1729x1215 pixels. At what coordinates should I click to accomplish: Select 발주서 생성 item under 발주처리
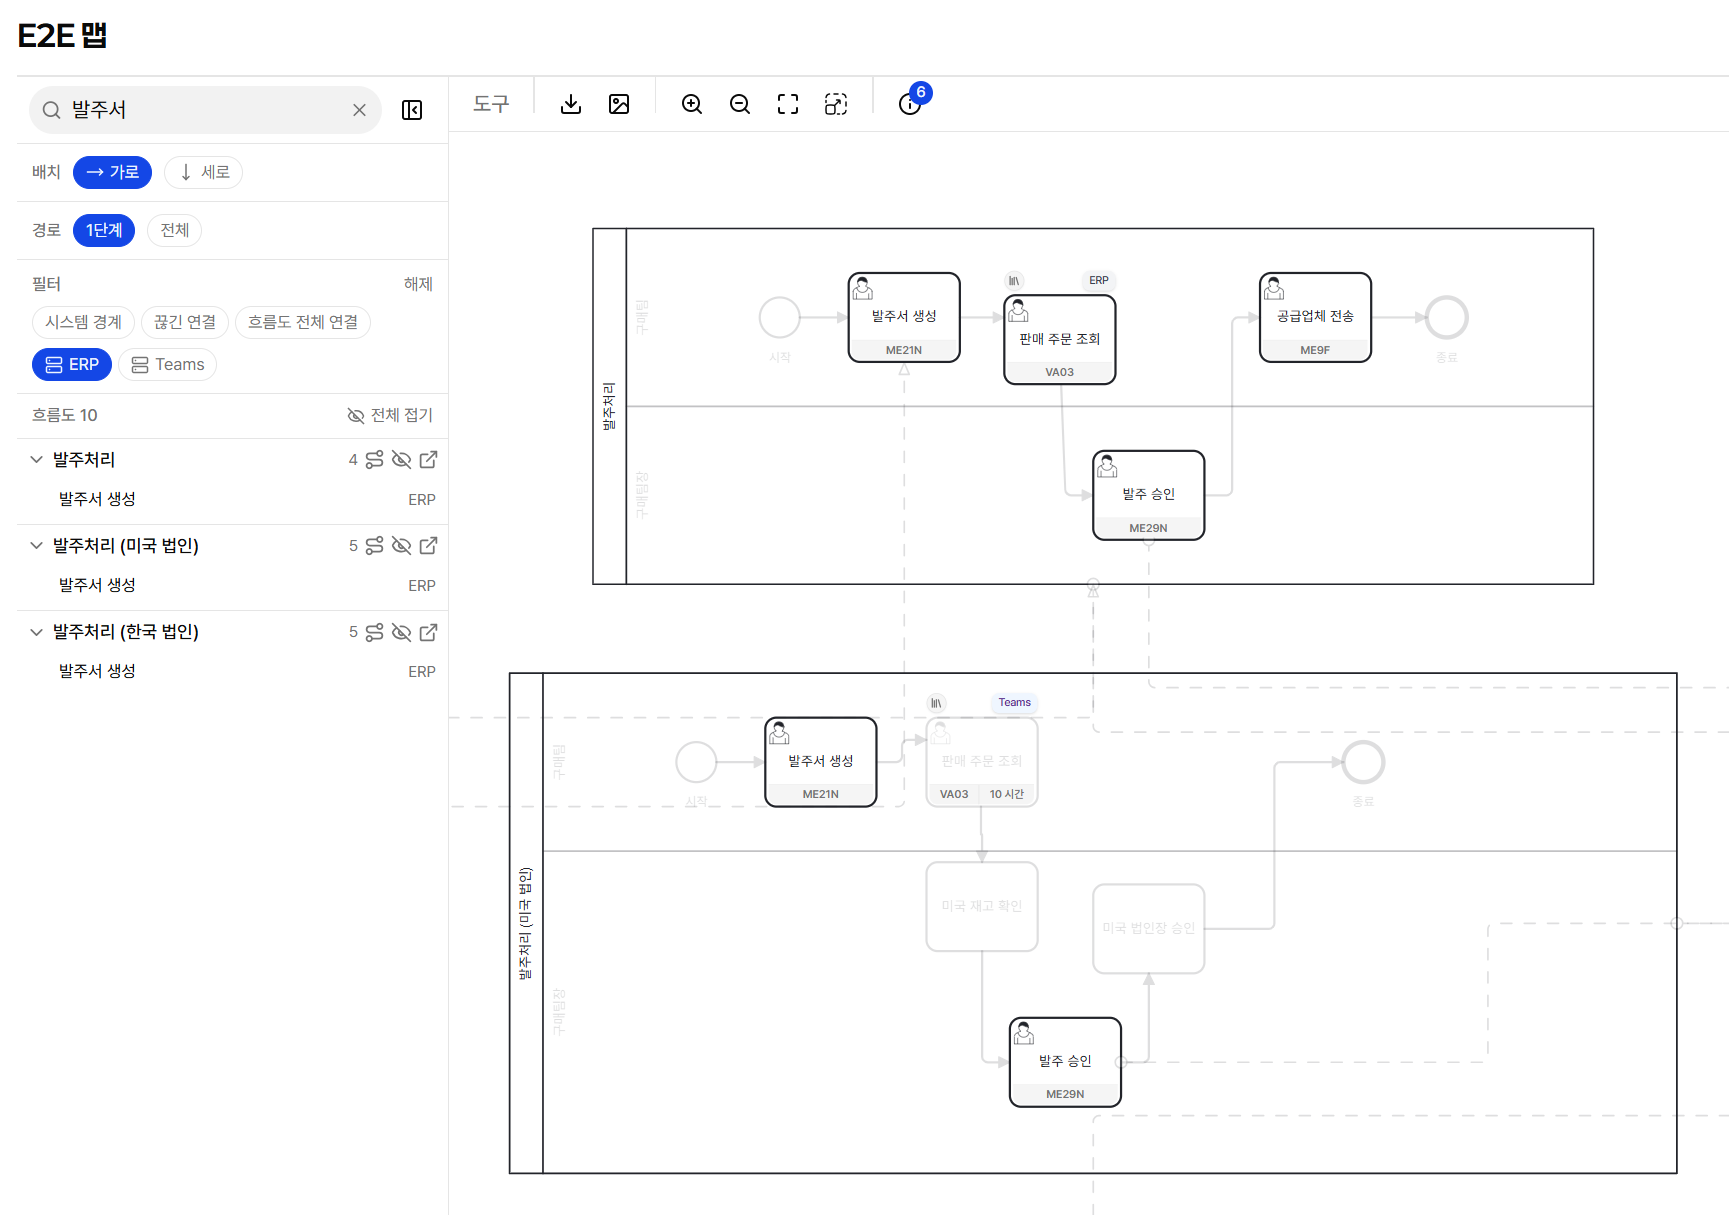[x=233, y=499]
